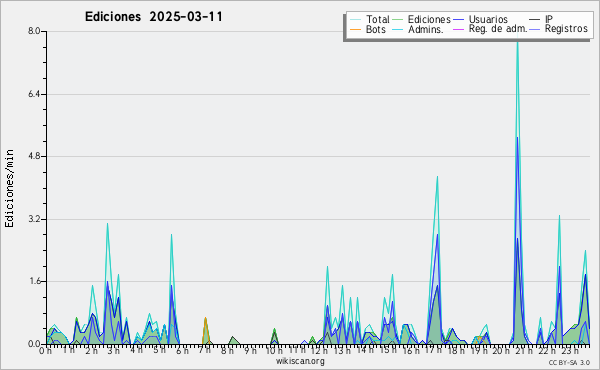Screen dimensions: 600x370
Task: Click the 2 h x-axis label
Action: pyautogui.click(x=91, y=350)
